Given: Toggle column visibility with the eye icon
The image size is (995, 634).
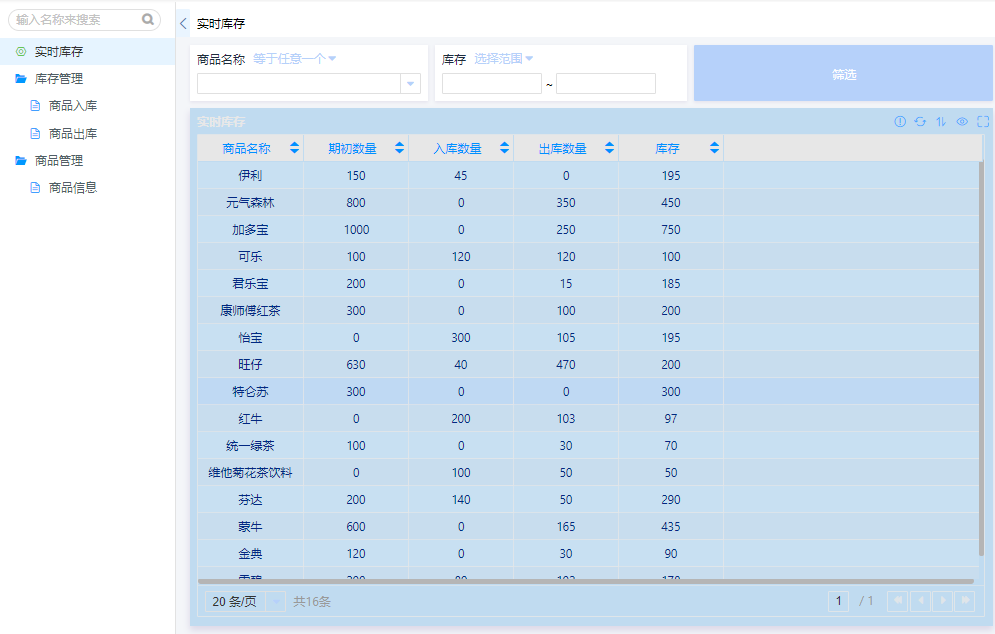Looking at the screenshot, I should 962,122.
